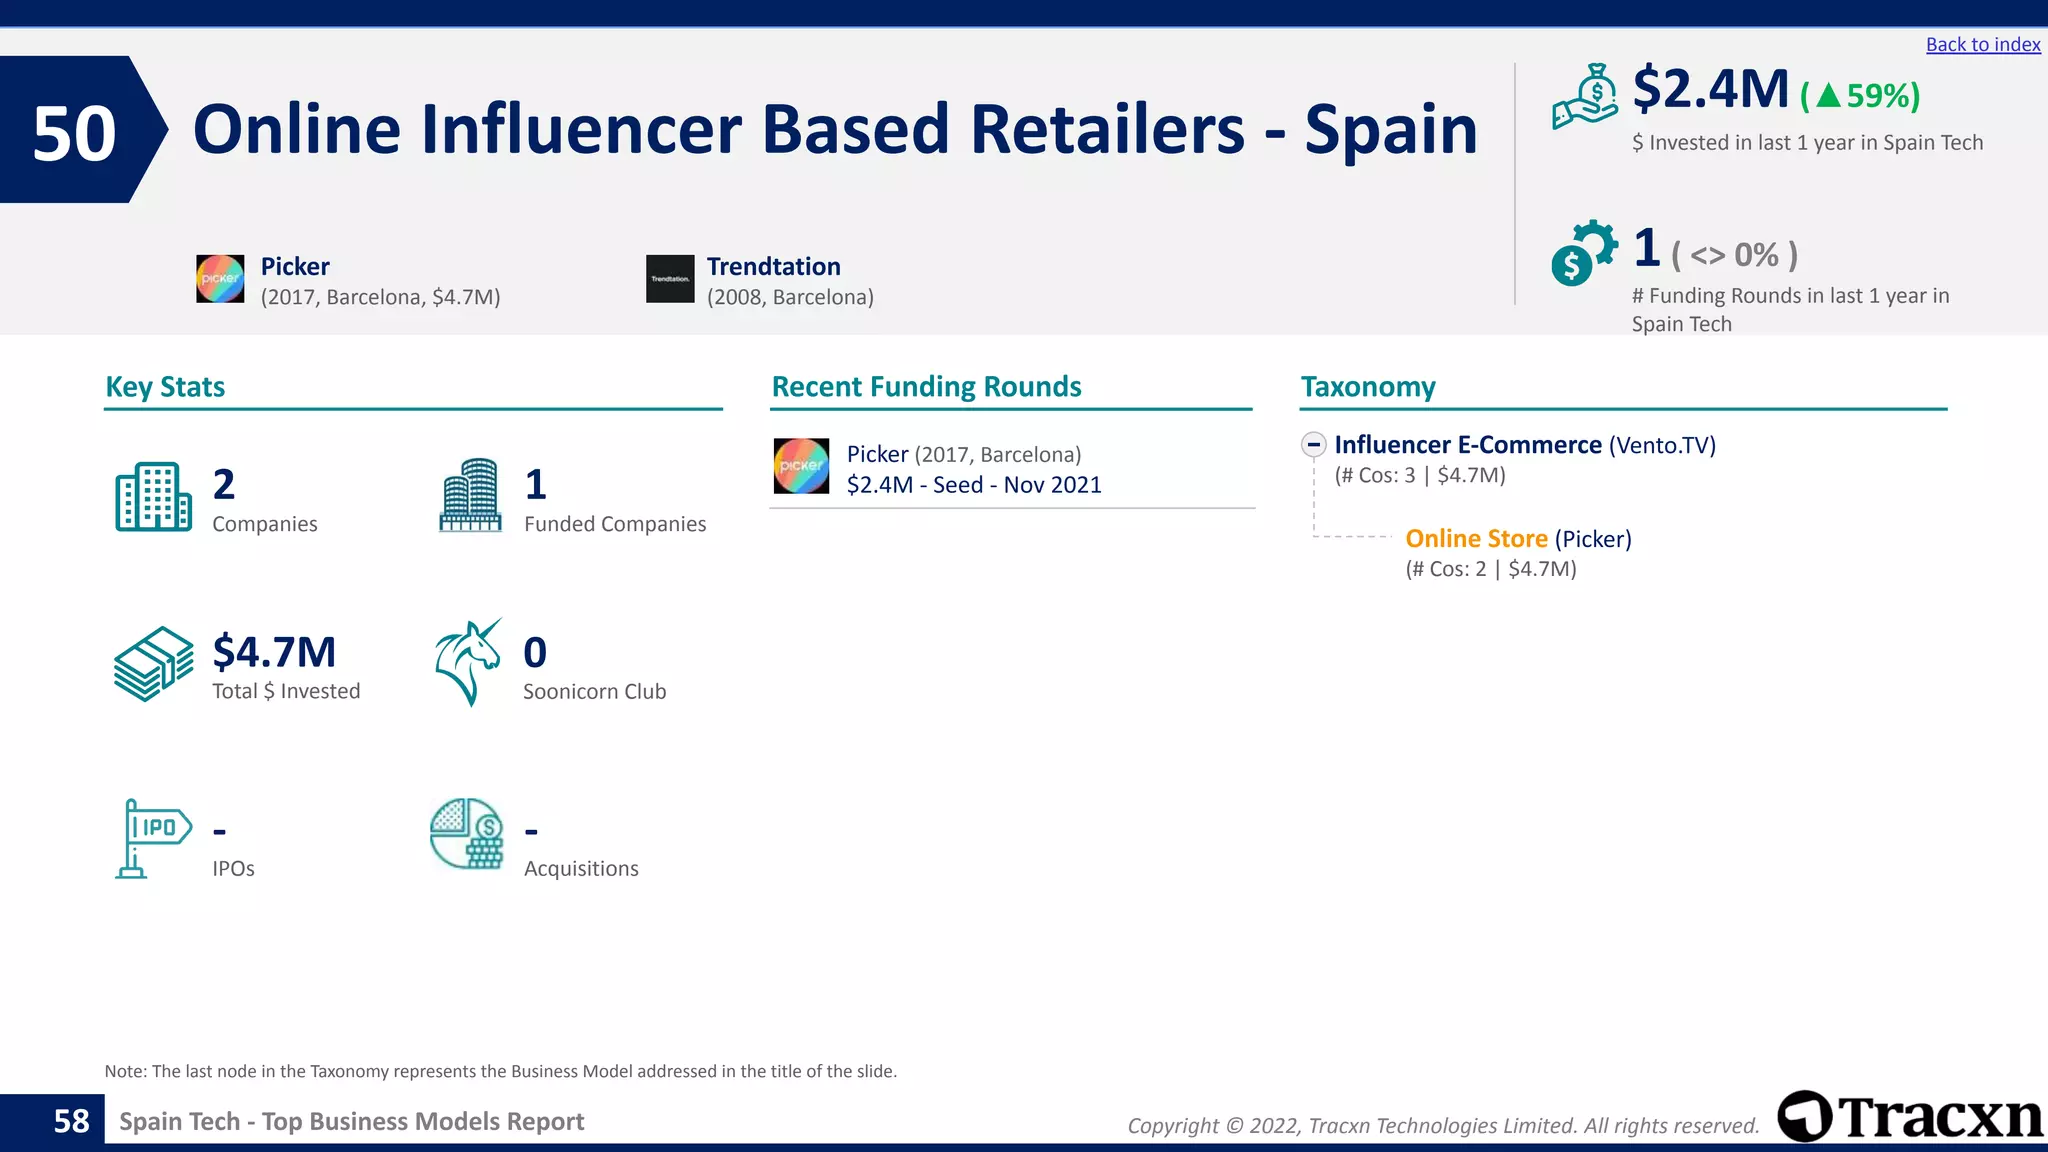Click the '(# Cos: 3 | $4.7M)' text
Screen dimensions: 2048x1152
pos(1420,475)
